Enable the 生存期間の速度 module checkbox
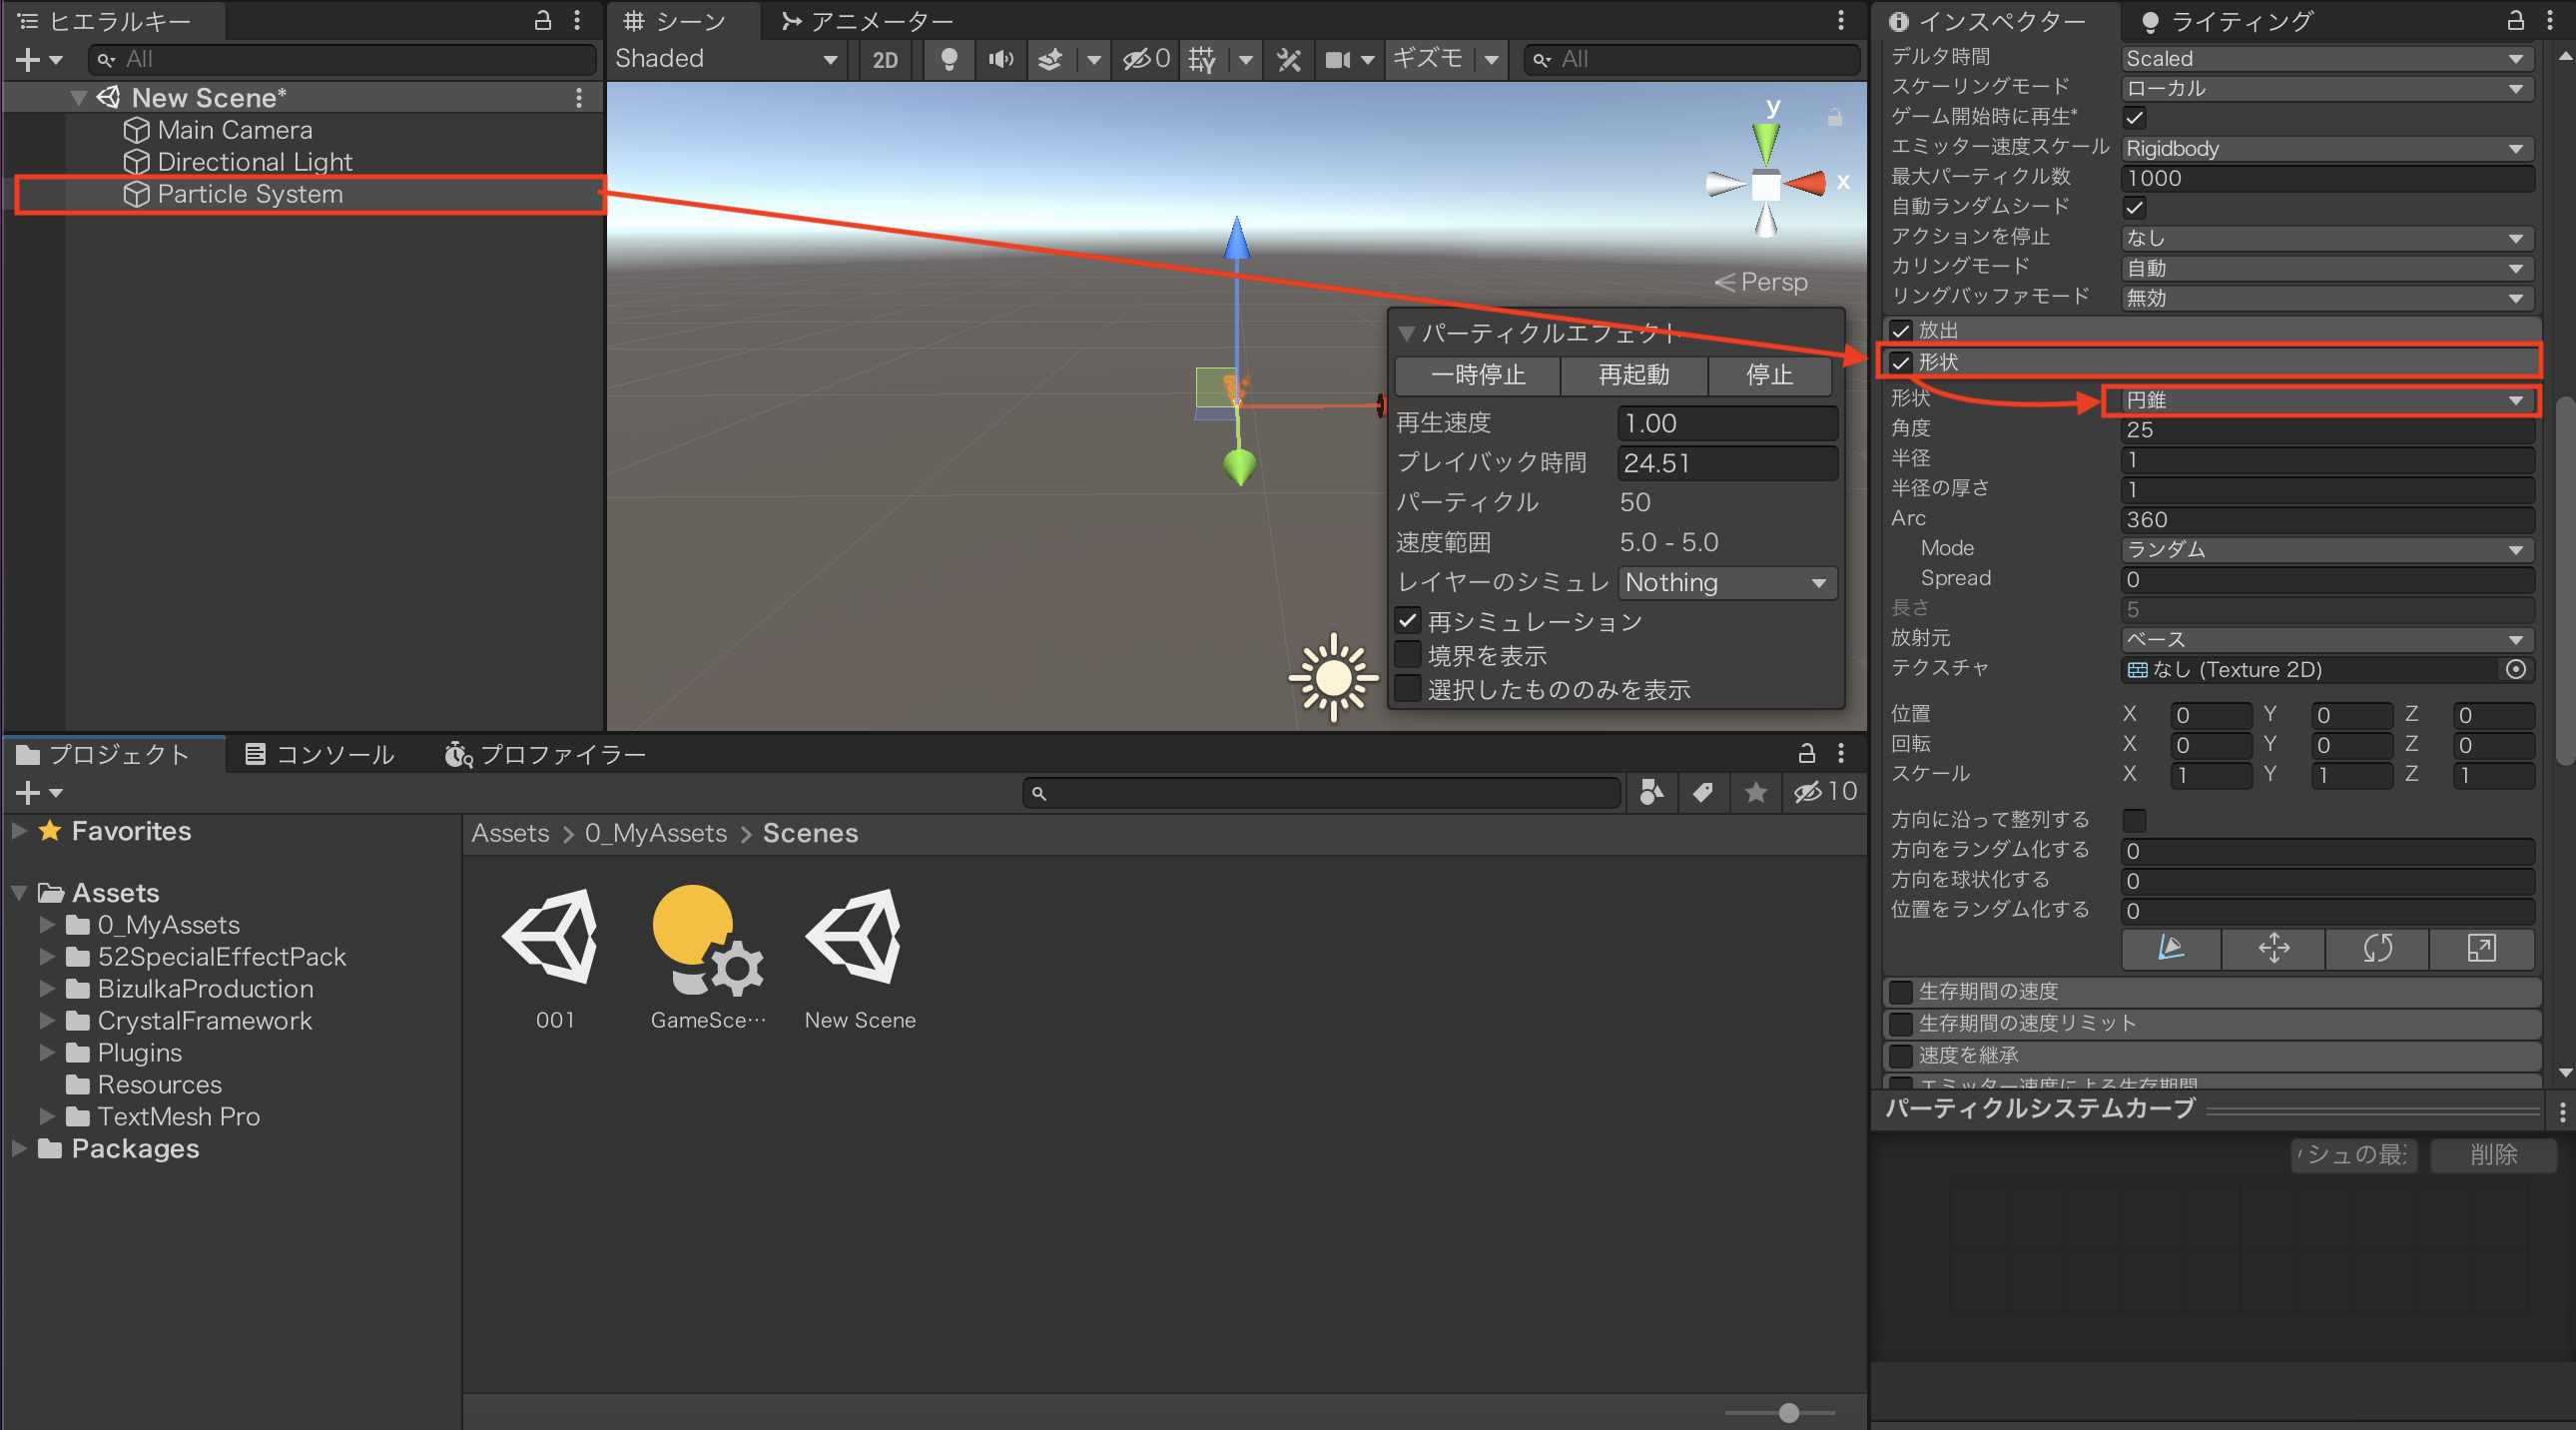The width and height of the screenshot is (2576, 1430). [1900, 992]
